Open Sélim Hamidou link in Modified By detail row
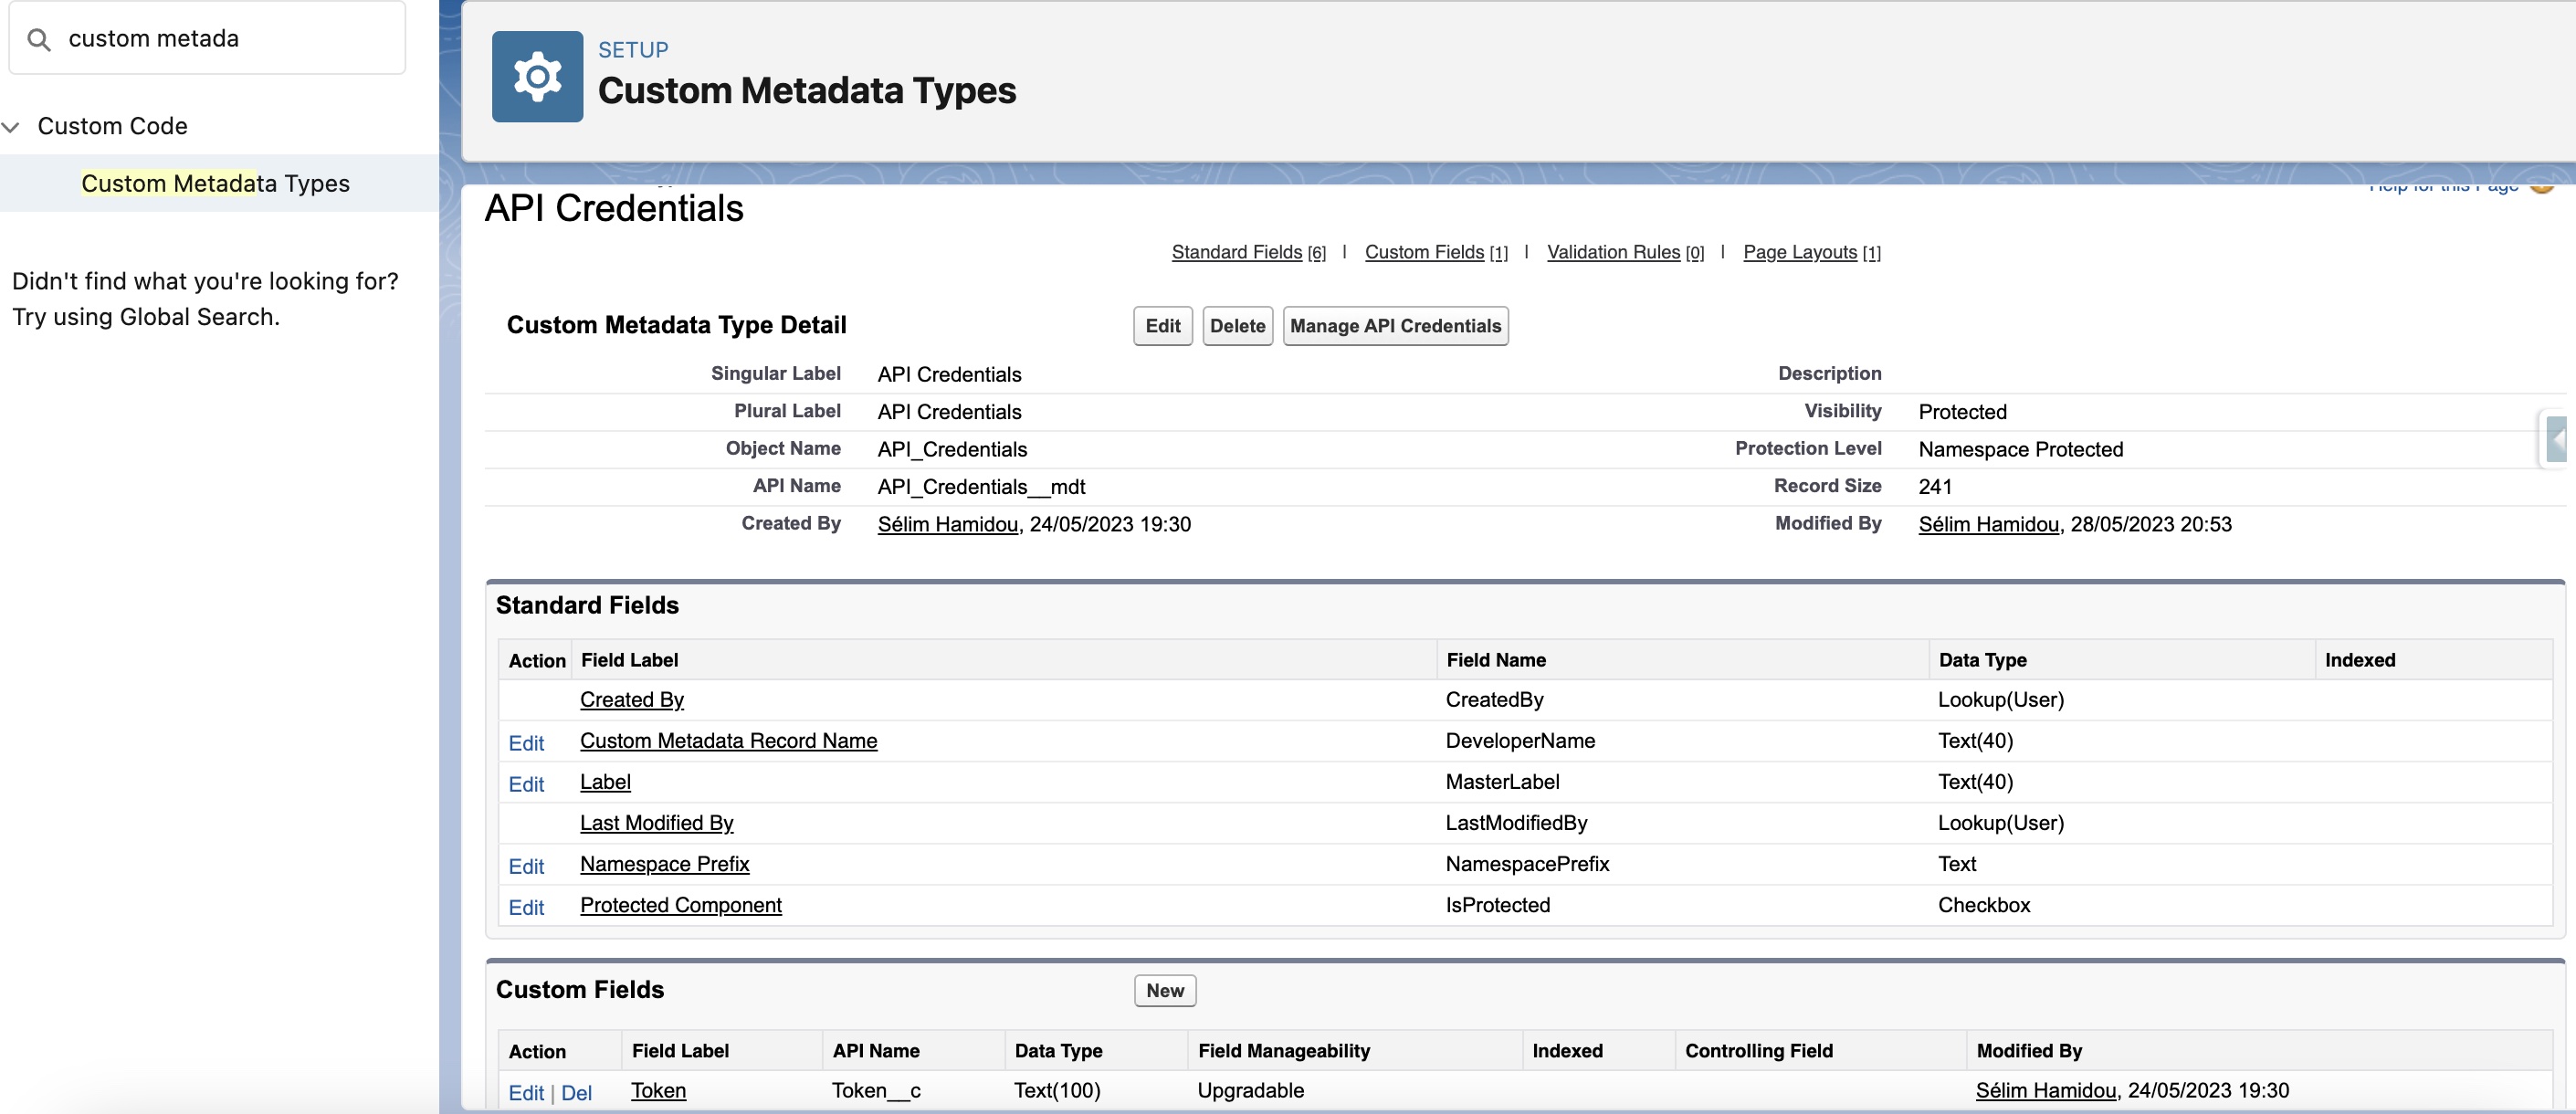 click(1988, 524)
